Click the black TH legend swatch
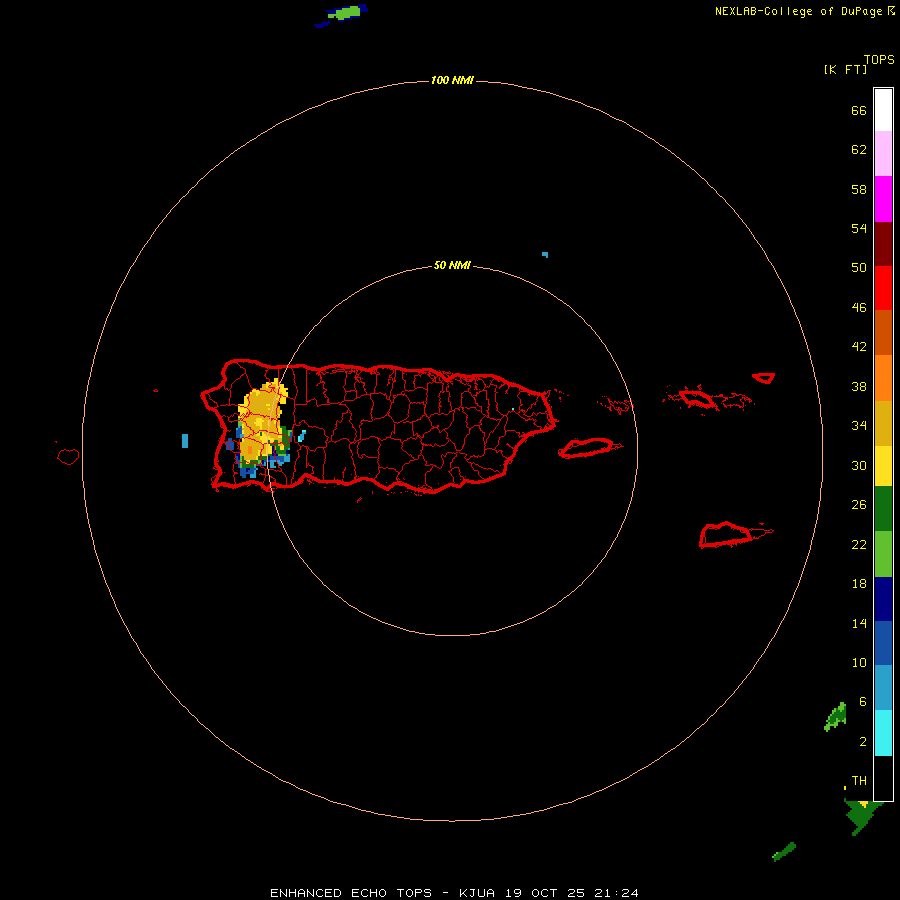The image size is (900, 900). point(883,778)
